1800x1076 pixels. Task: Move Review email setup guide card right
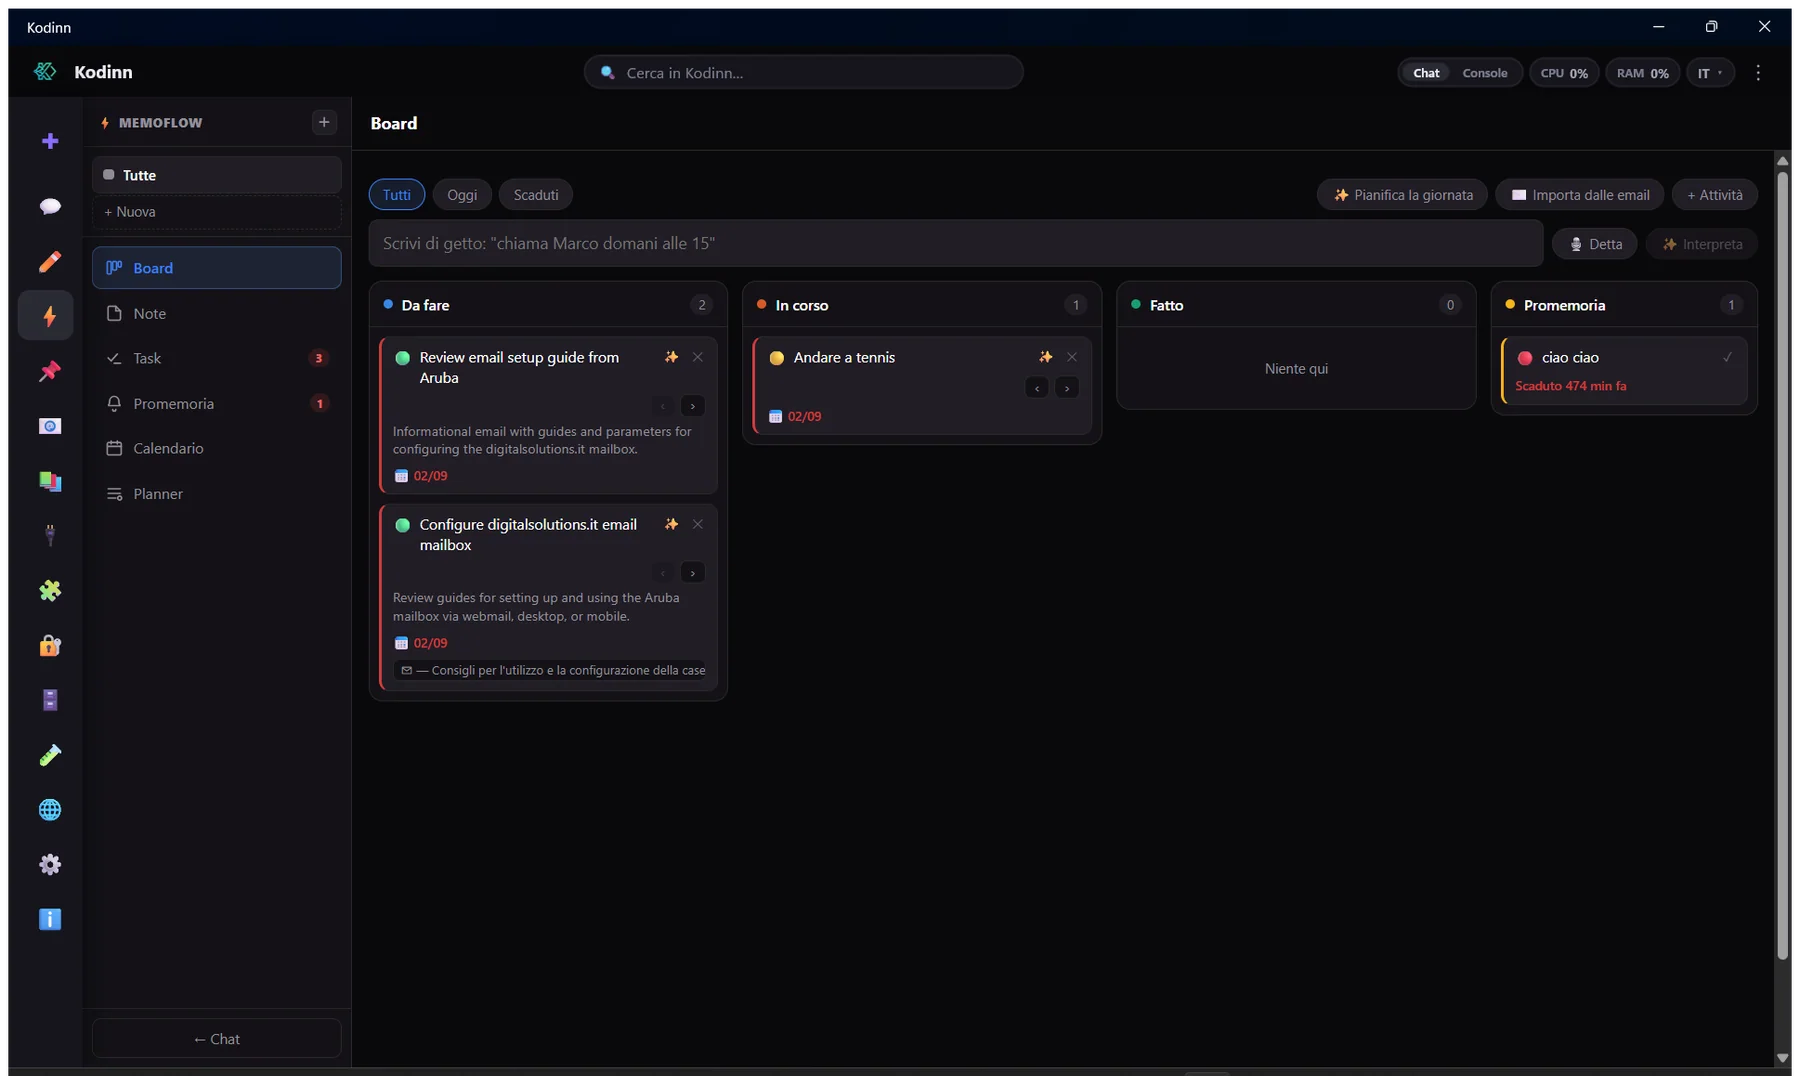coord(692,406)
